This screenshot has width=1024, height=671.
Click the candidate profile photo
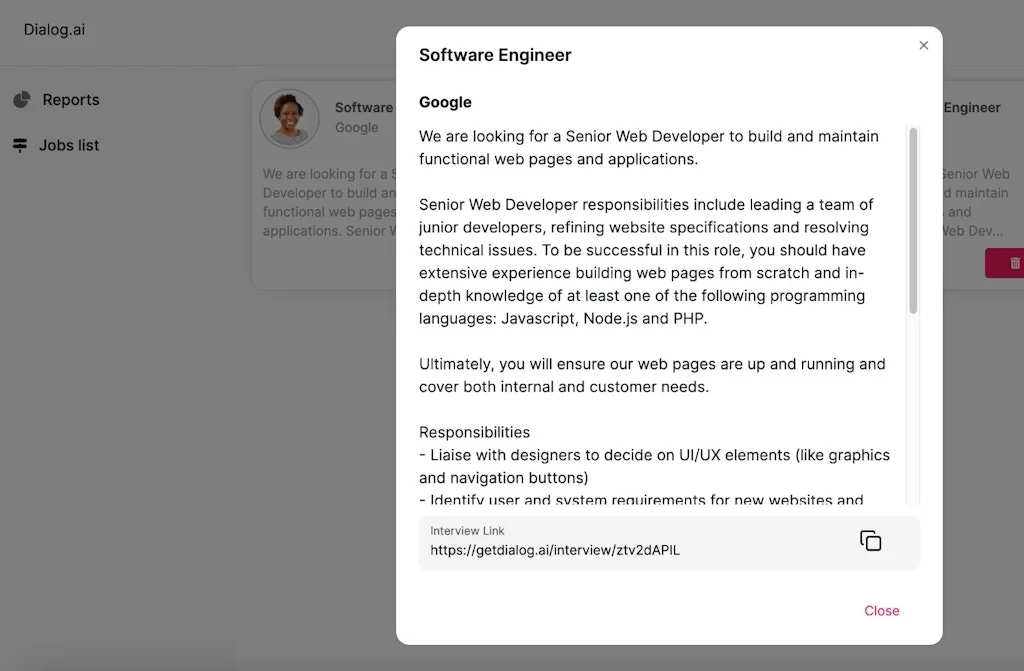click(289, 118)
